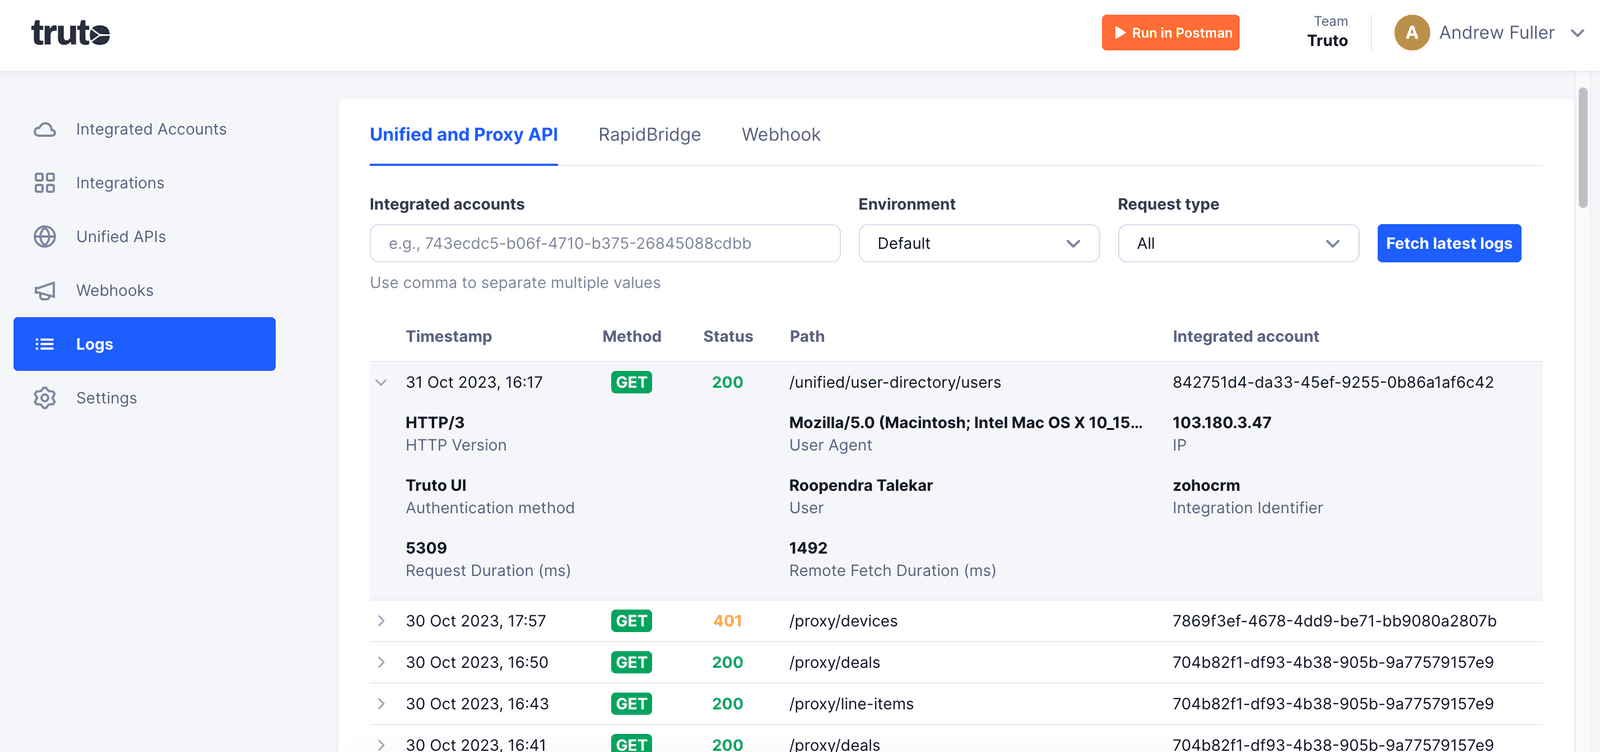Click user name Roopendra Talekar
The width and height of the screenshot is (1600, 752).
(861, 486)
